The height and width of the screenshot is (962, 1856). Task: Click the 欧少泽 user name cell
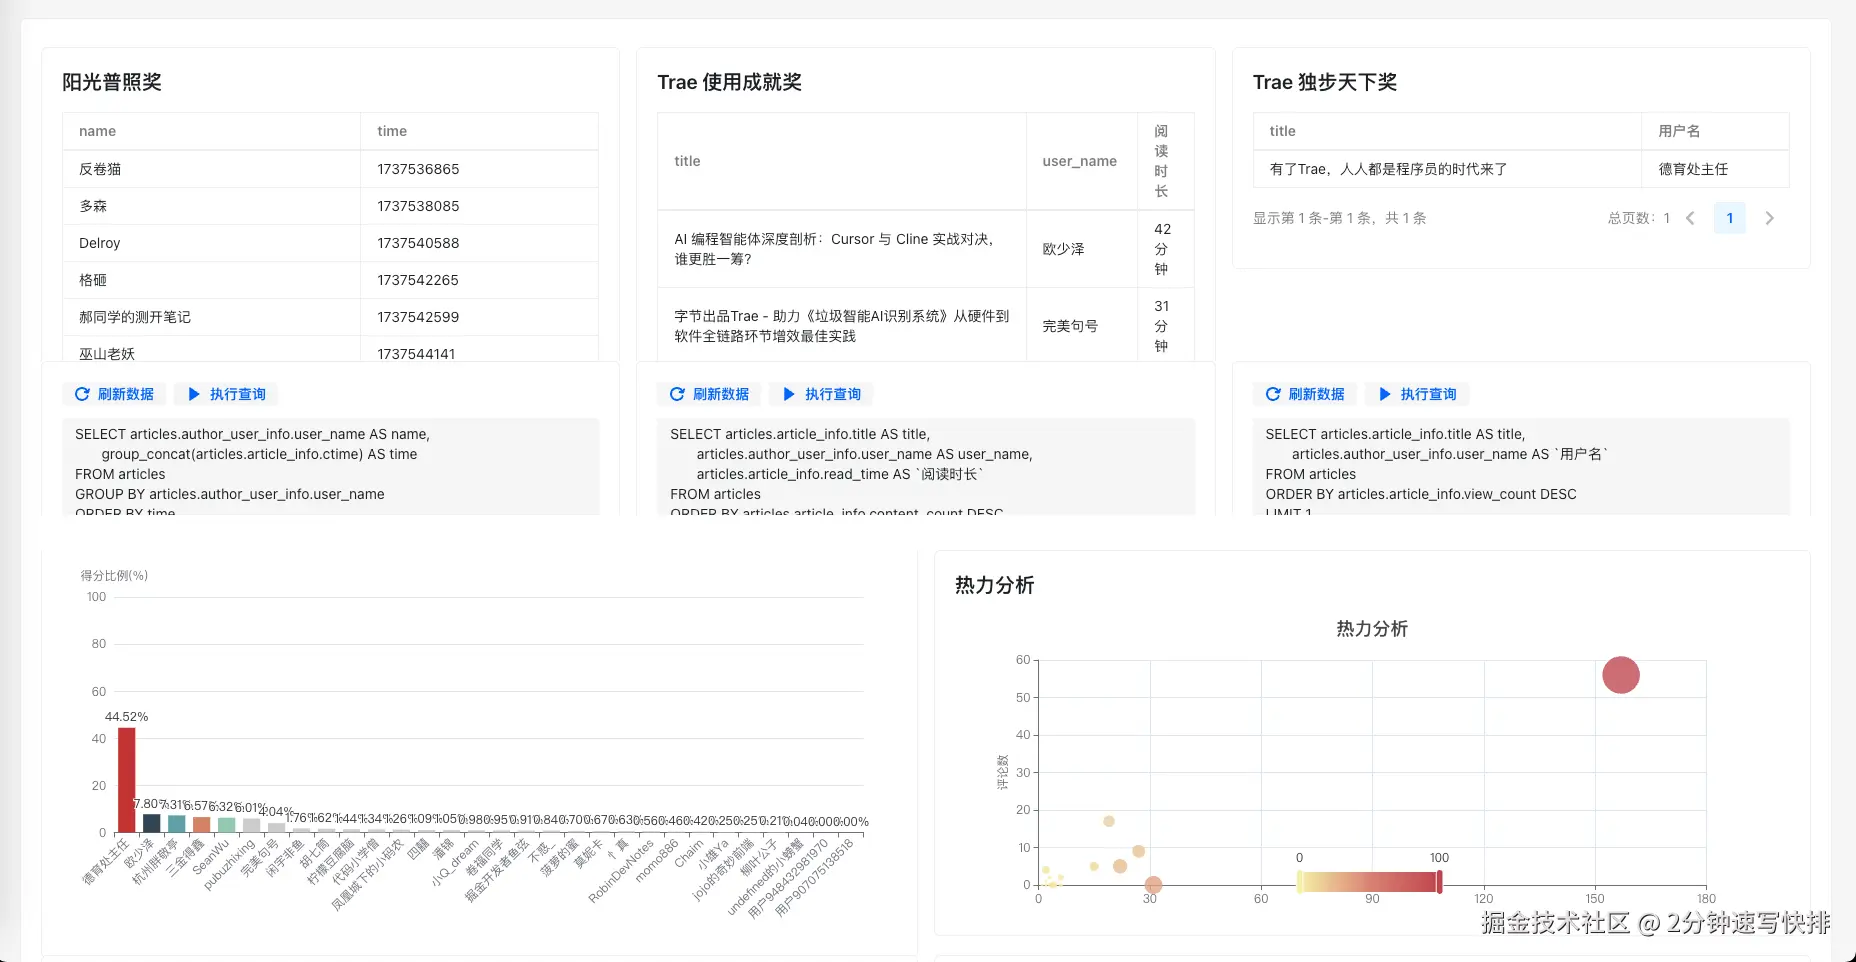point(1082,249)
